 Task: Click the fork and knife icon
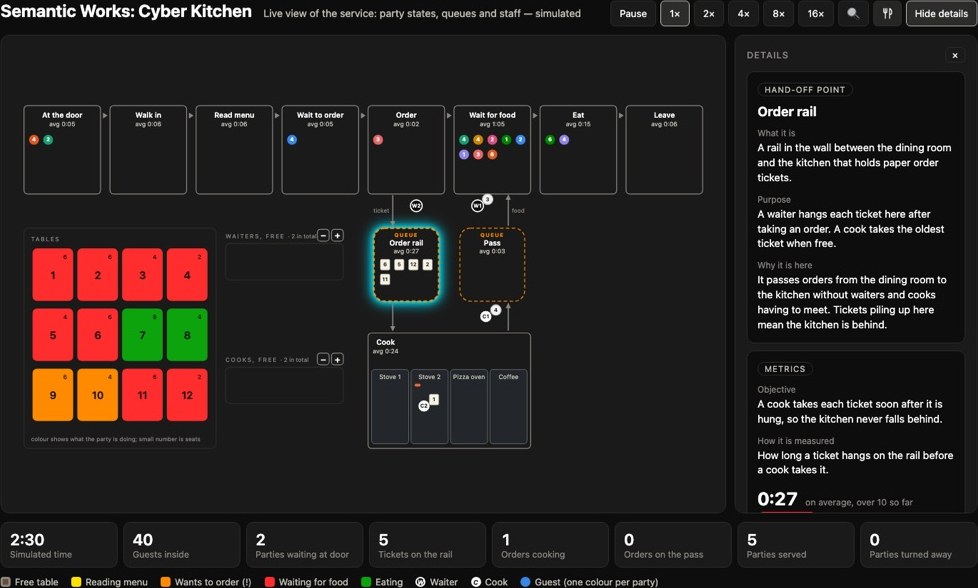tap(887, 14)
